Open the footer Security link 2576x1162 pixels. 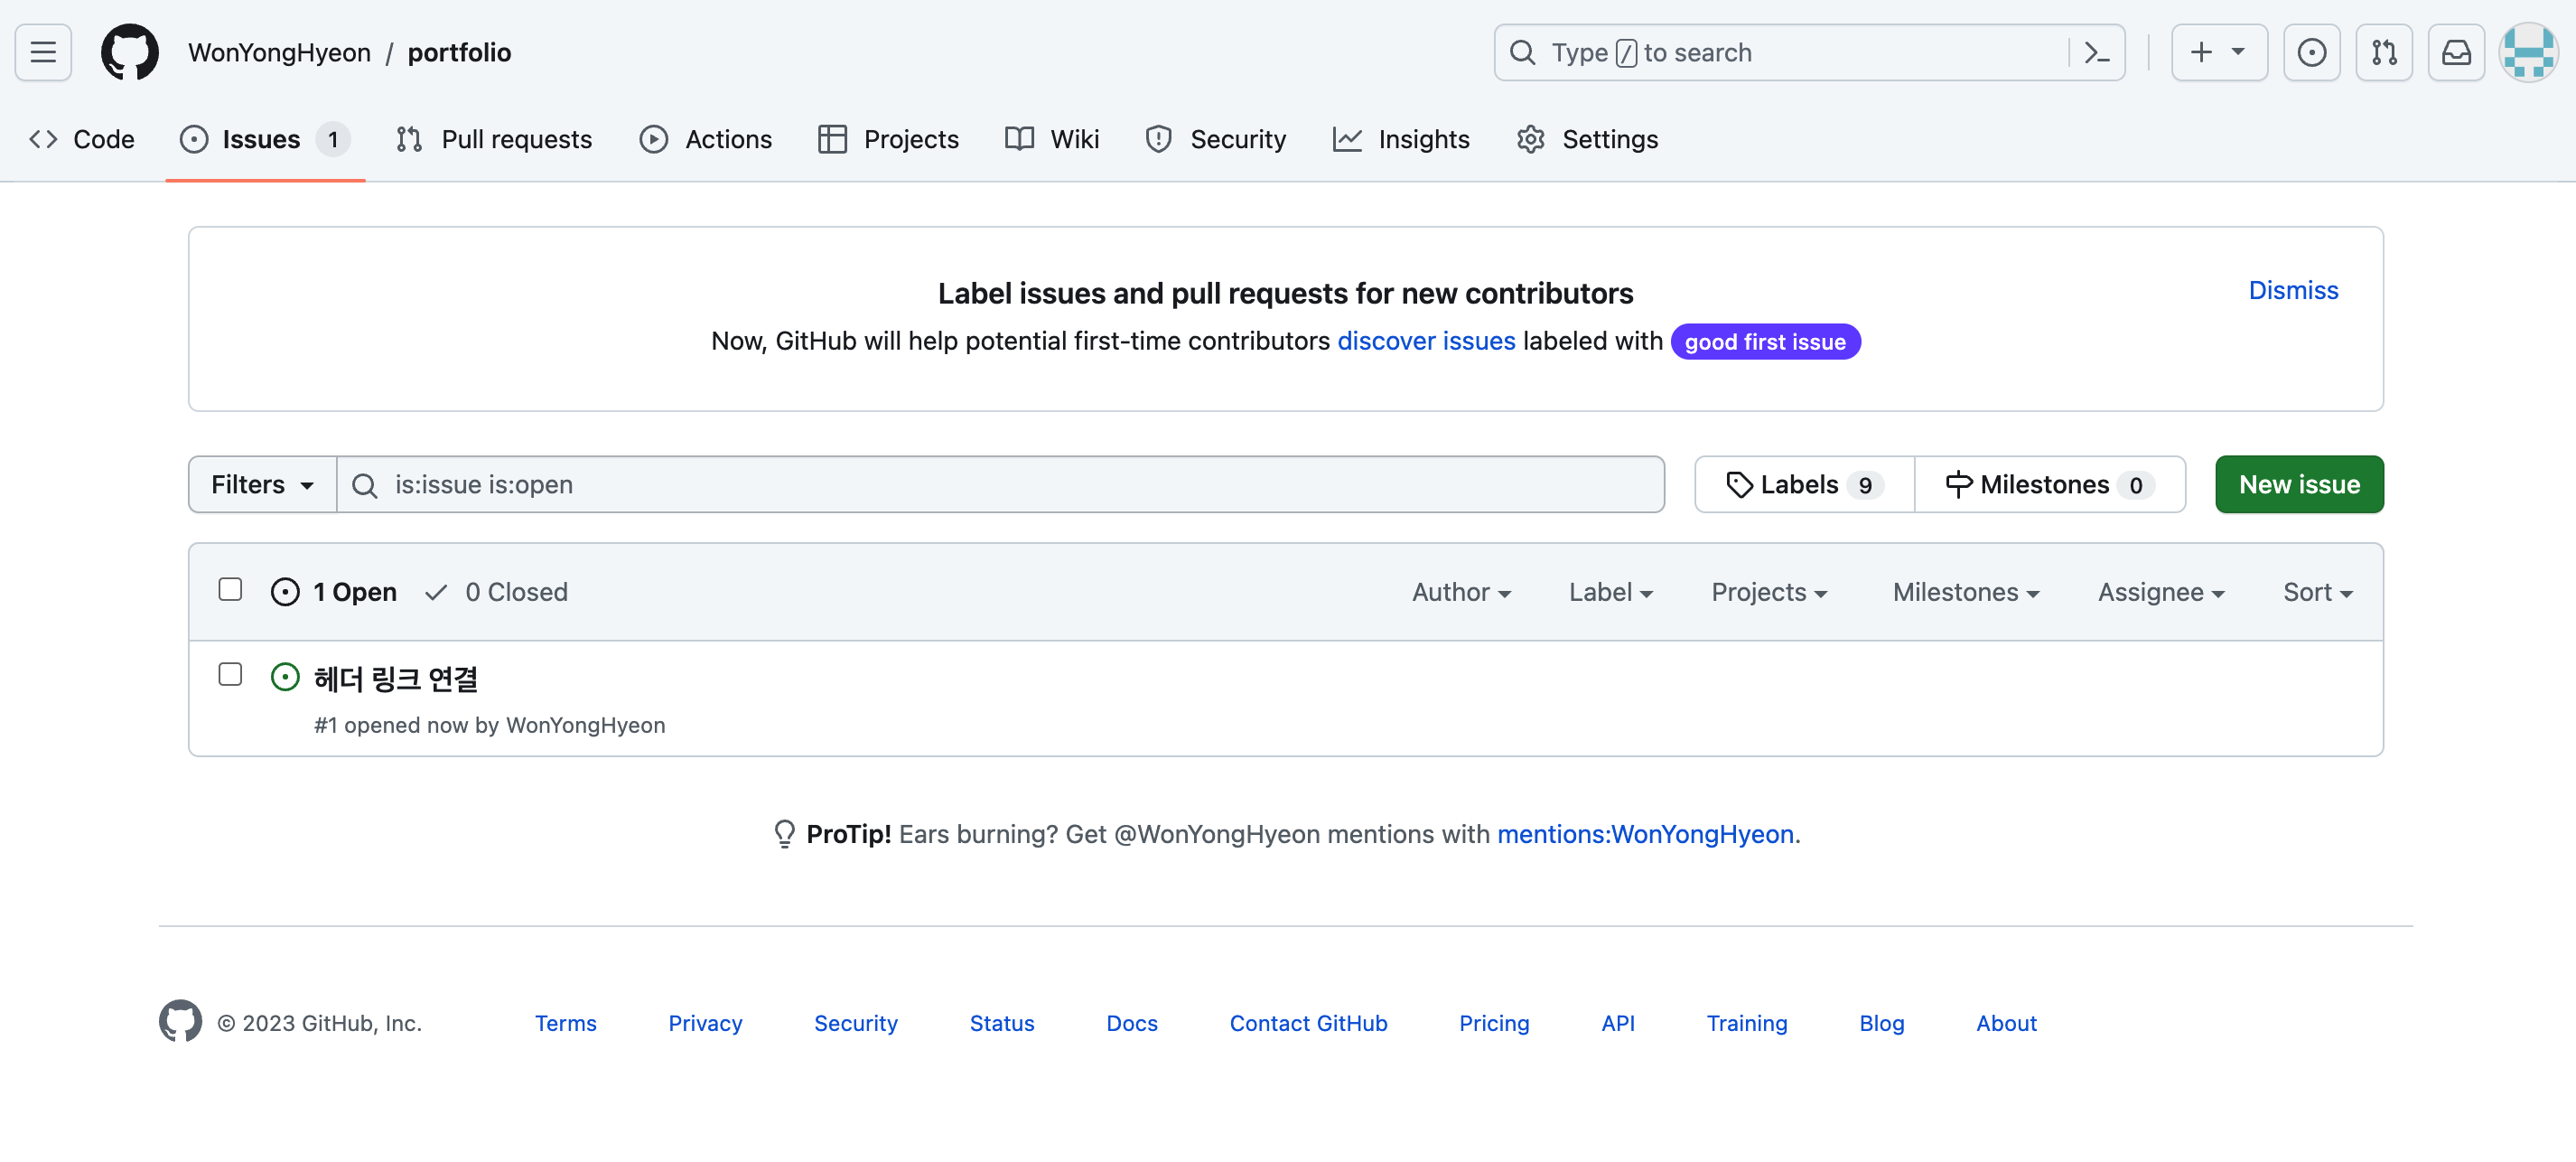coord(856,1022)
